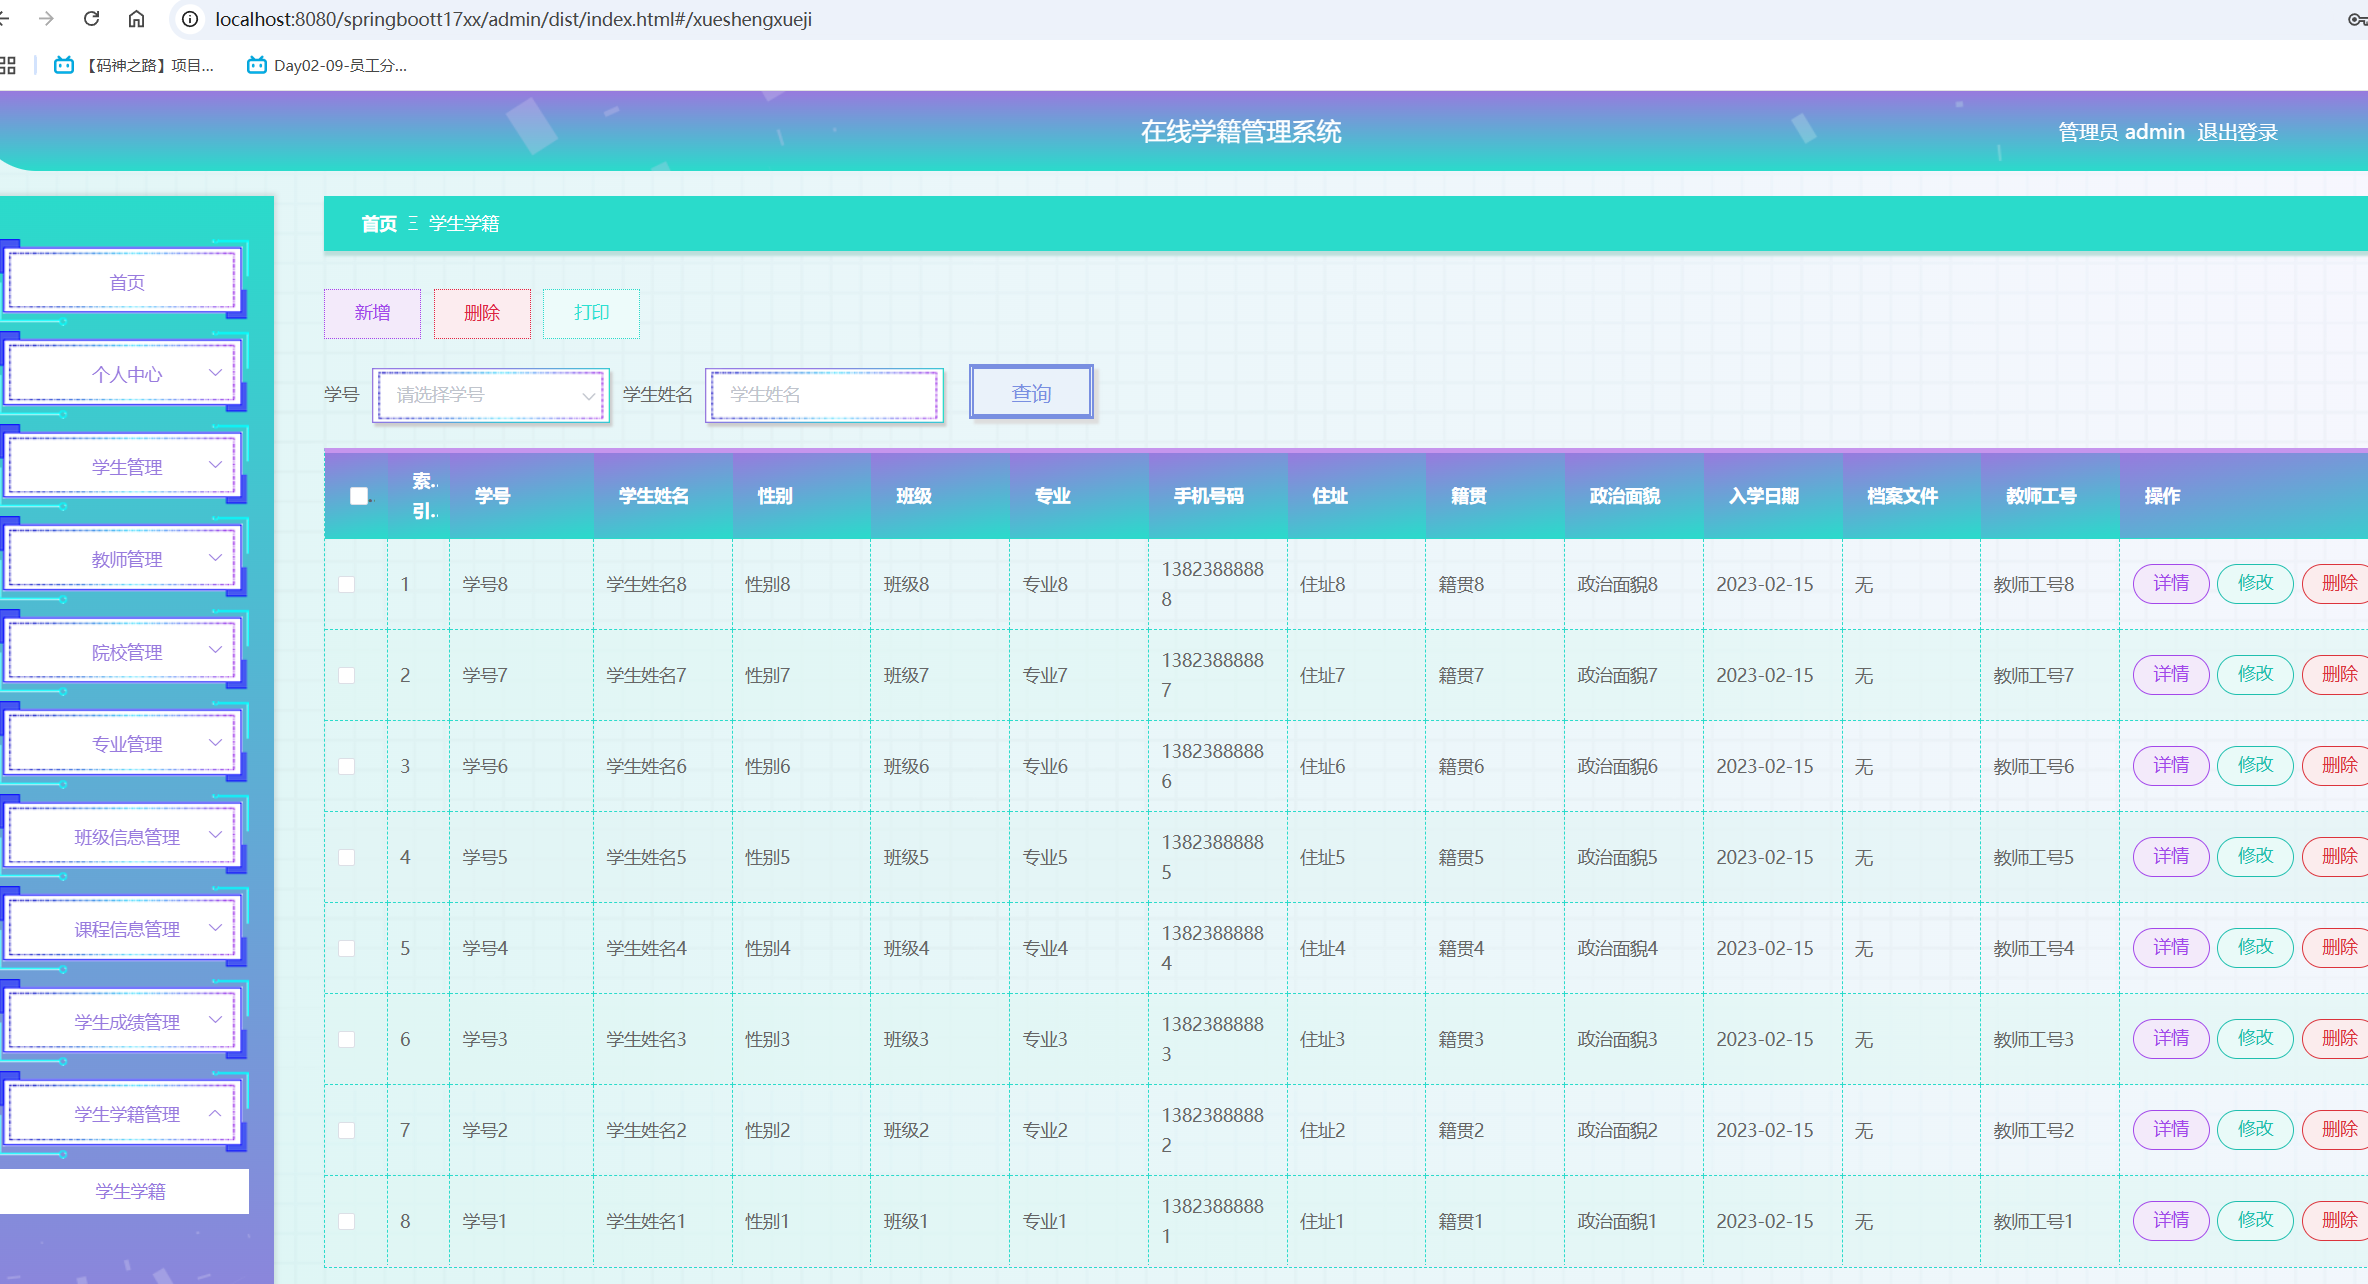
Task: Check the row for 学号8
Action: click(347, 584)
